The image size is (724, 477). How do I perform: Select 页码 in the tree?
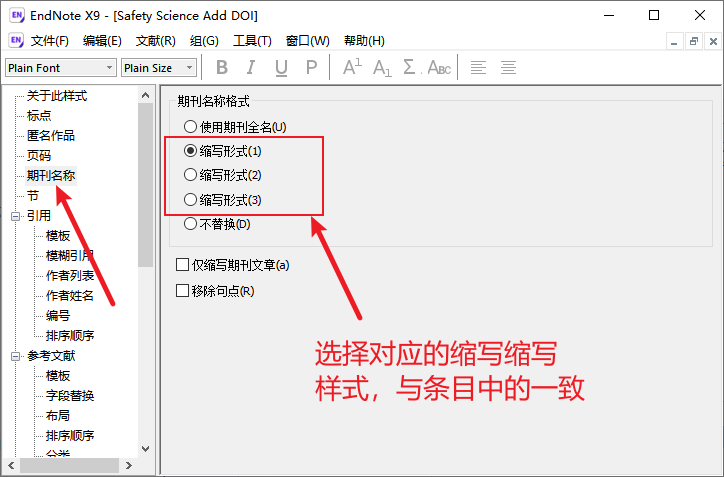click(x=39, y=156)
